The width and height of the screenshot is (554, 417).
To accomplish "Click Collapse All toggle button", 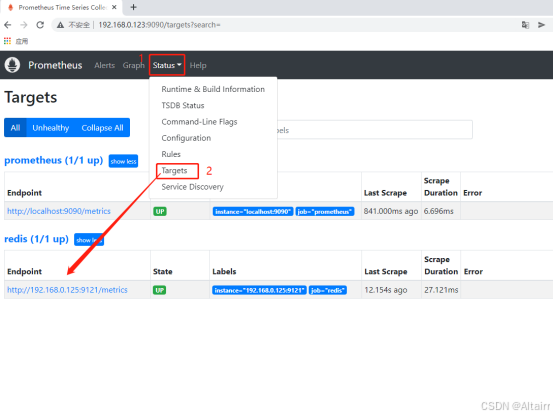I will click(x=102, y=128).
